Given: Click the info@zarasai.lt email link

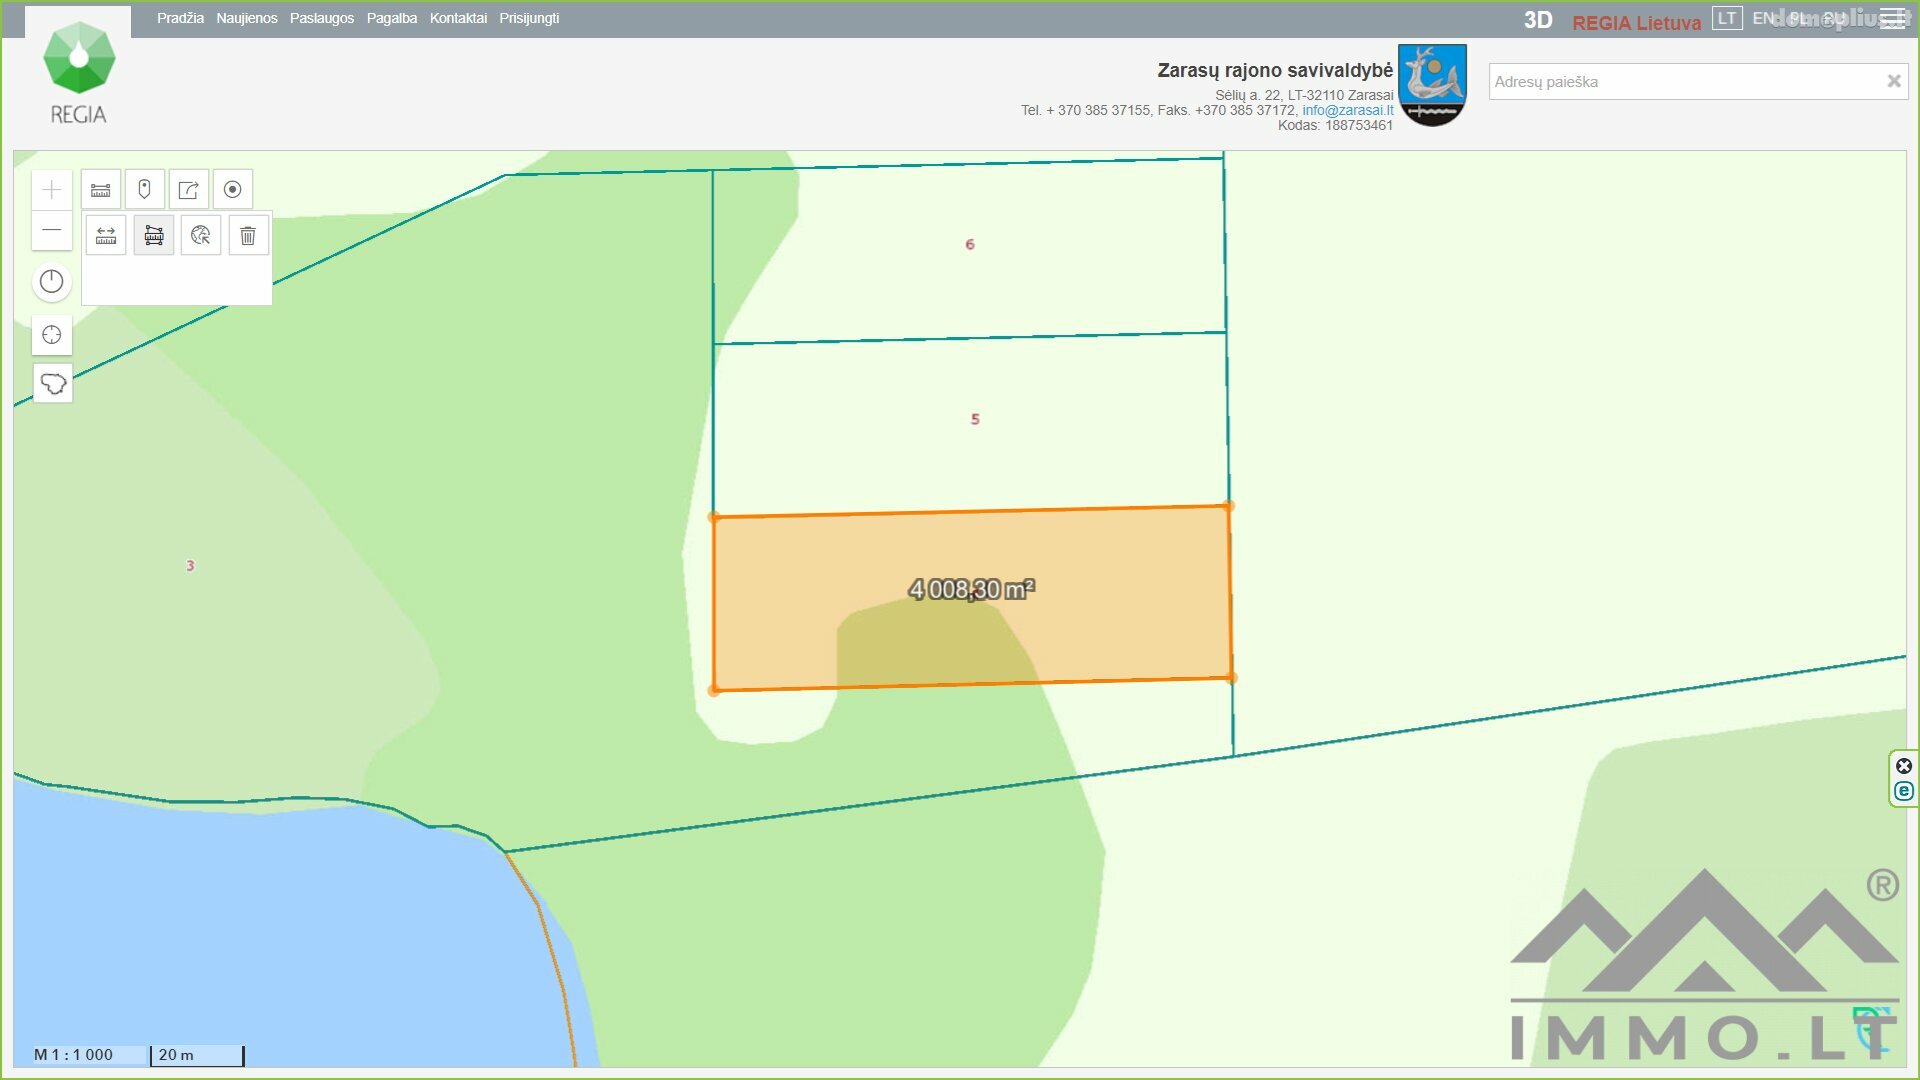Looking at the screenshot, I should pos(1347,110).
